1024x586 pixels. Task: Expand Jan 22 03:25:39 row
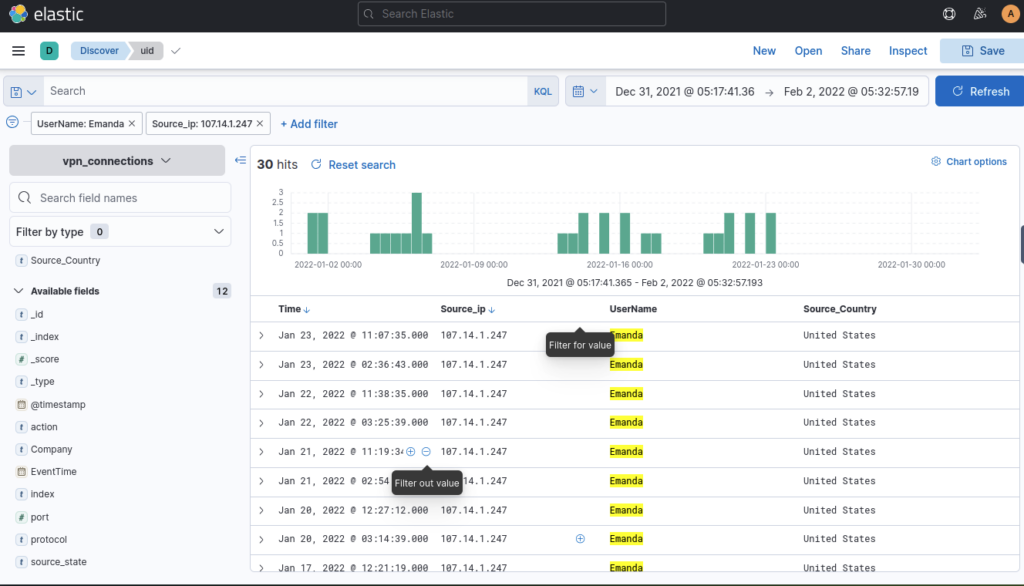point(261,423)
